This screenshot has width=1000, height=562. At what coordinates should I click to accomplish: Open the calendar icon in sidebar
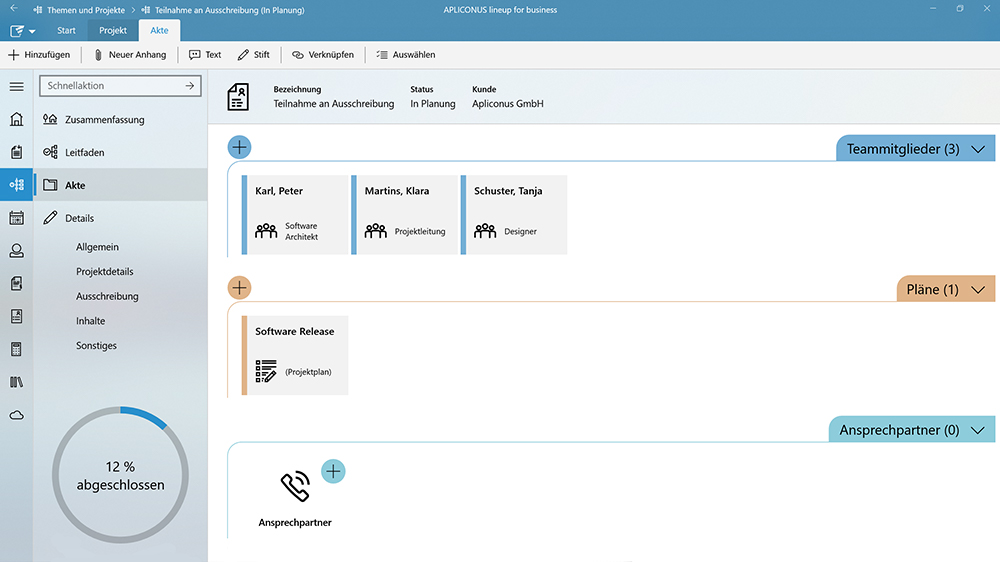click(x=17, y=218)
